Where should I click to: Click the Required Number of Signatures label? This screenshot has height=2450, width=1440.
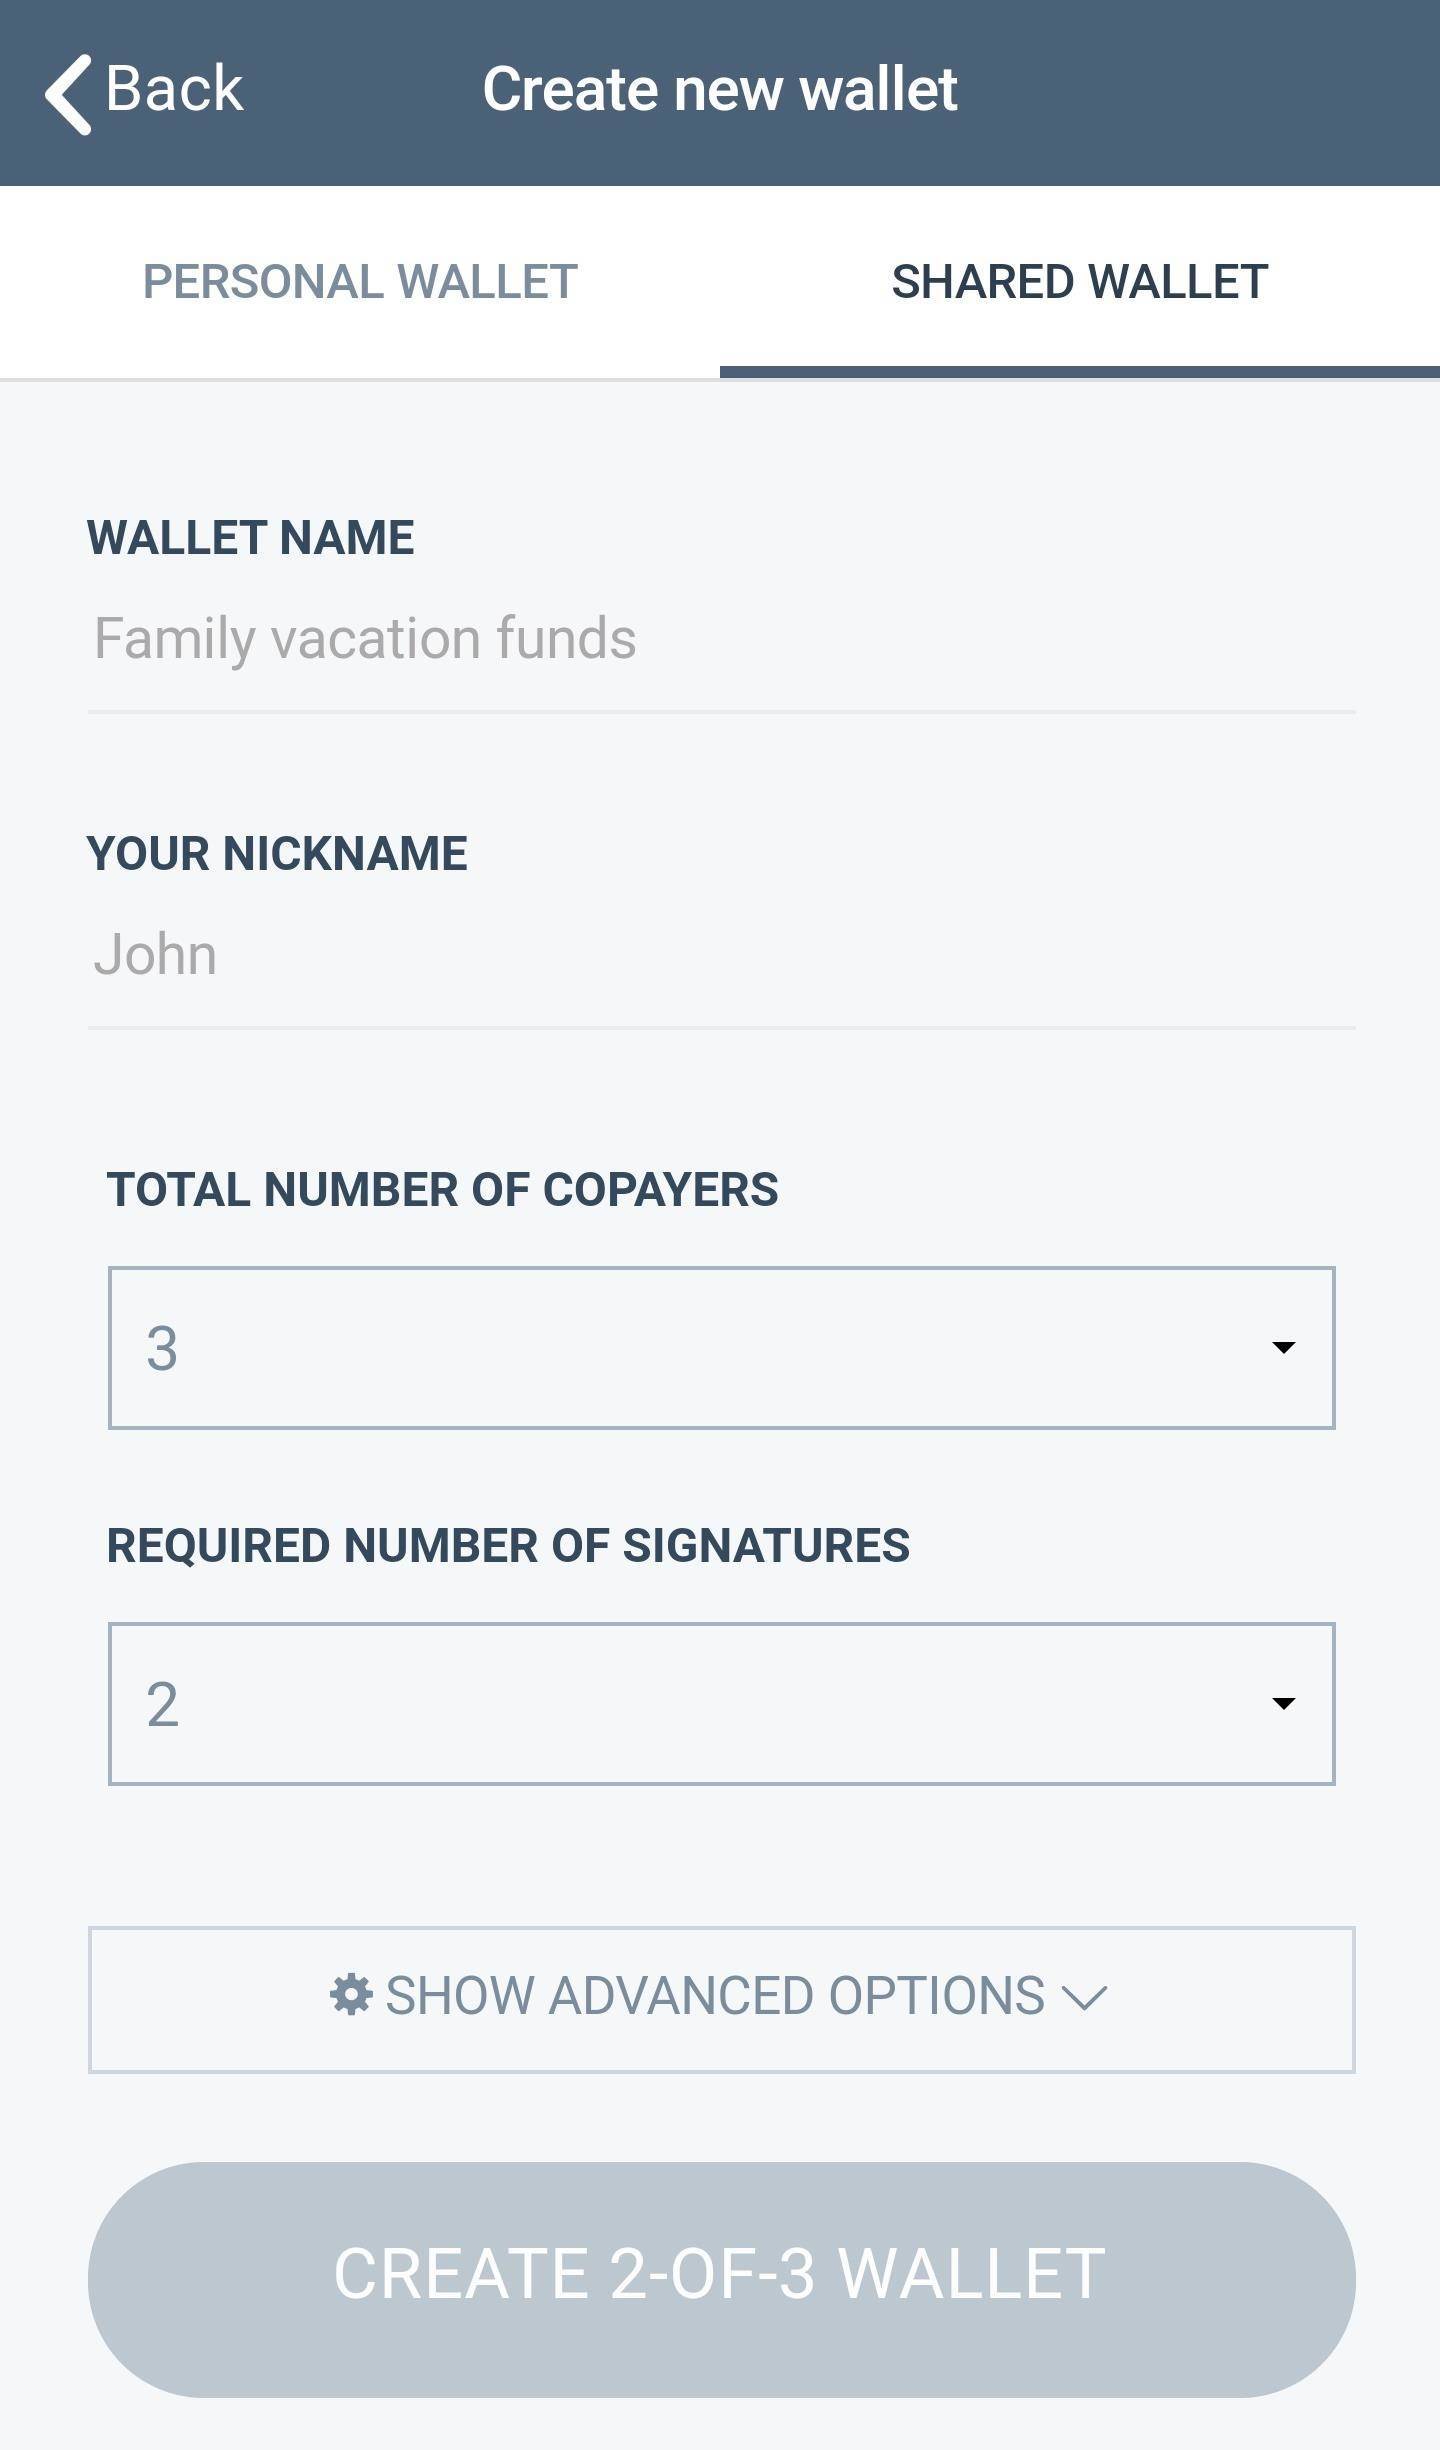coord(508,1546)
